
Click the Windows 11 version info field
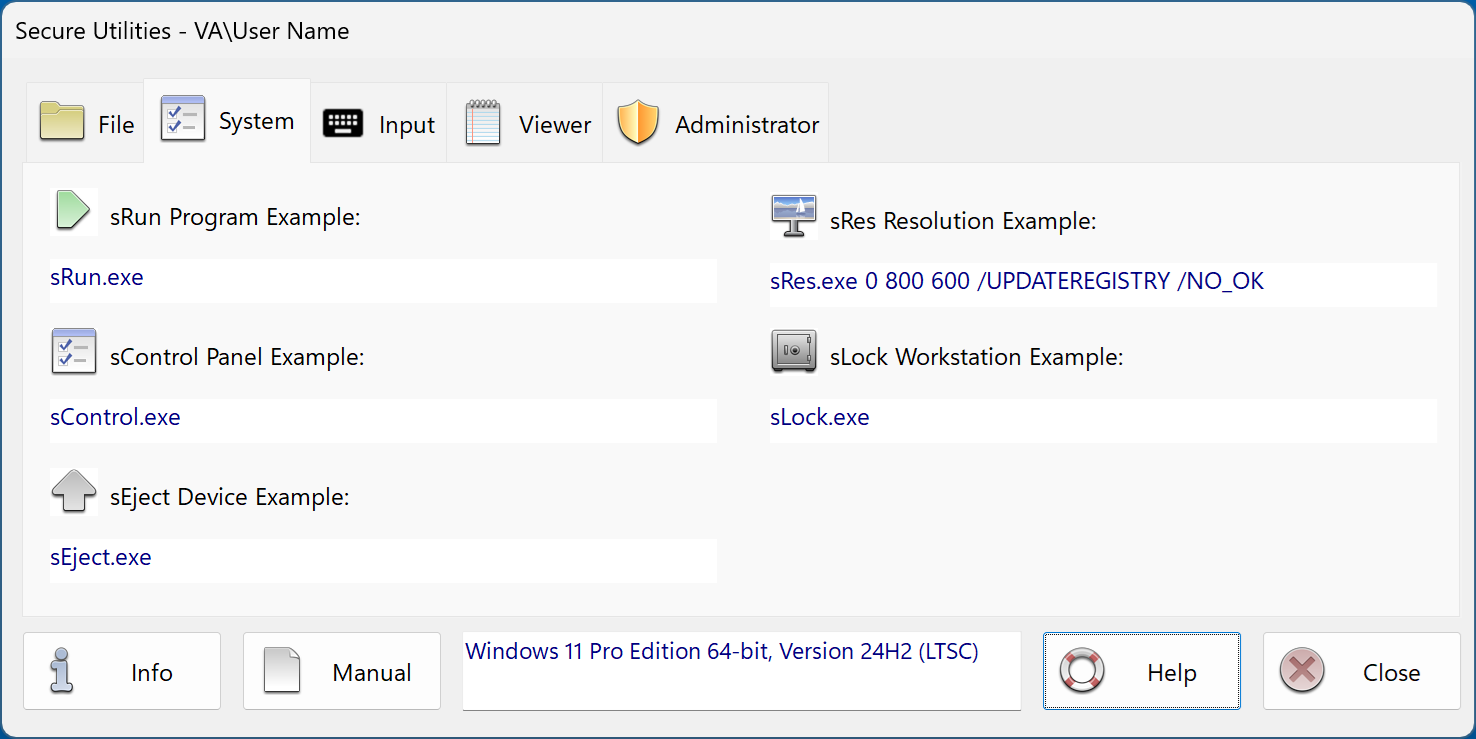[741, 671]
